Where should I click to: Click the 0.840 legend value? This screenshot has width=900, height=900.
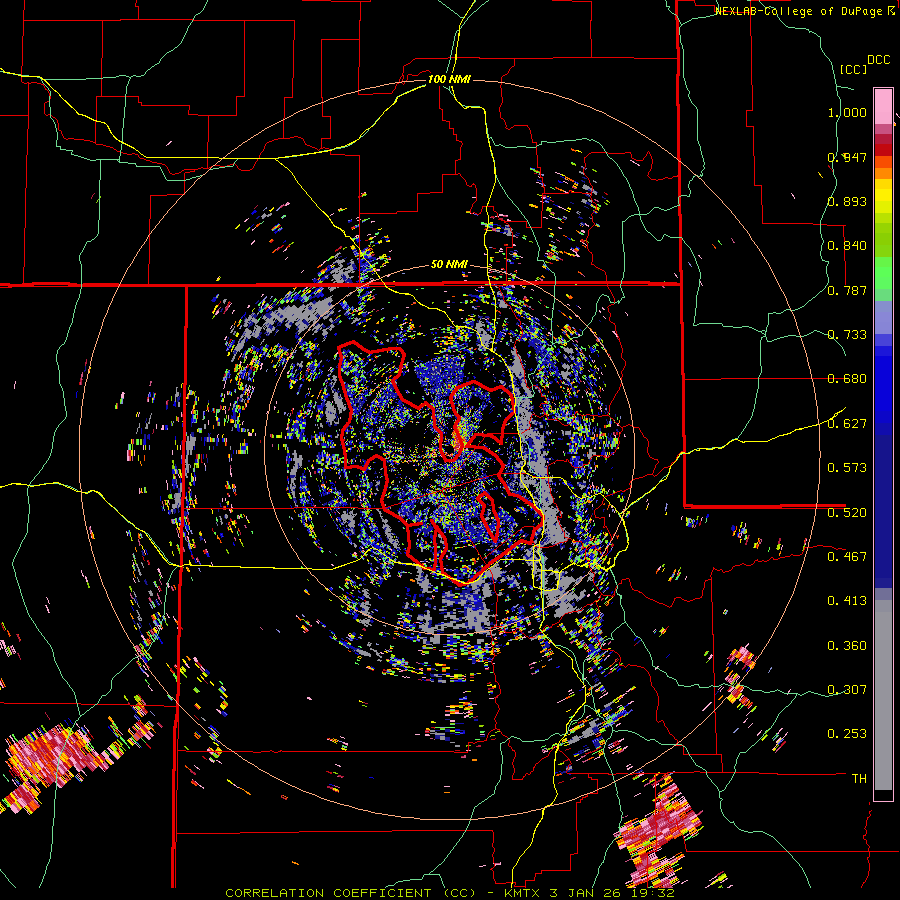tap(847, 246)
